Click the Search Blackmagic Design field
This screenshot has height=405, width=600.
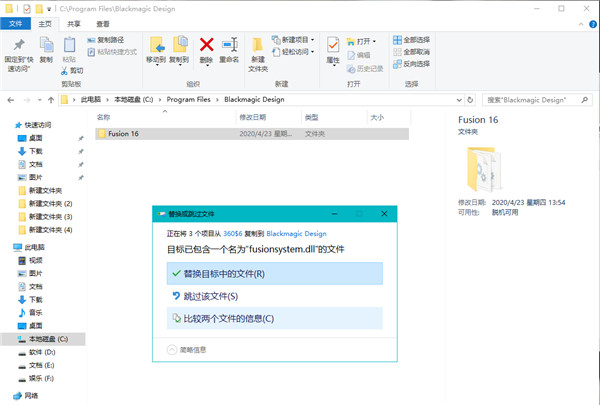(537, 100)
